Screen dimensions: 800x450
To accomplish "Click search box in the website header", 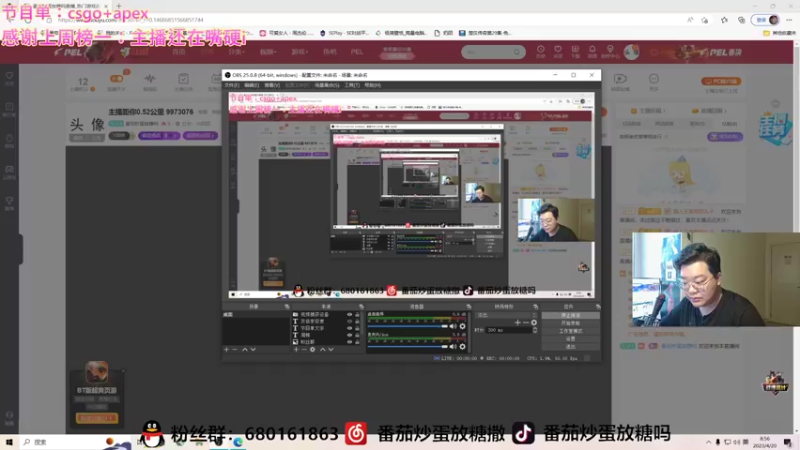I will 493,52.
